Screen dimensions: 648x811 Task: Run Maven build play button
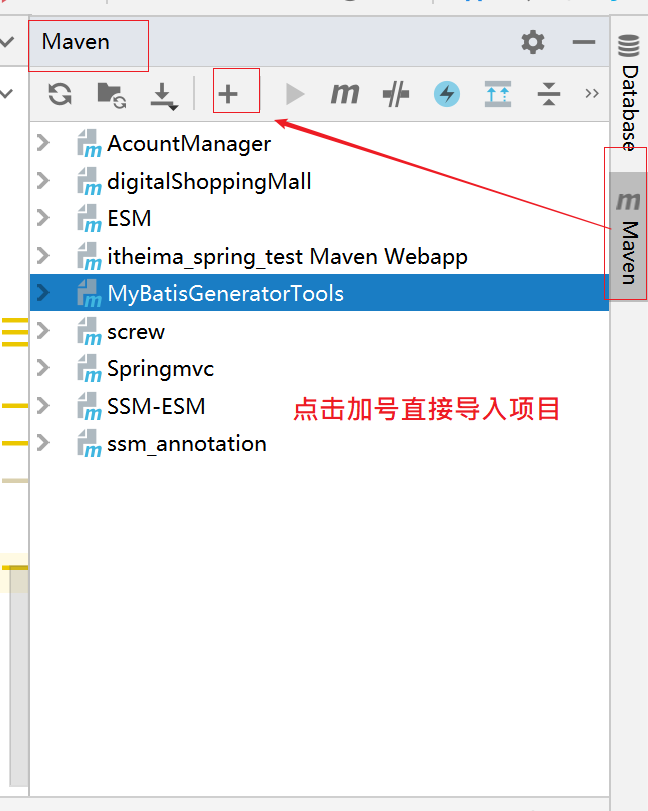295,95
